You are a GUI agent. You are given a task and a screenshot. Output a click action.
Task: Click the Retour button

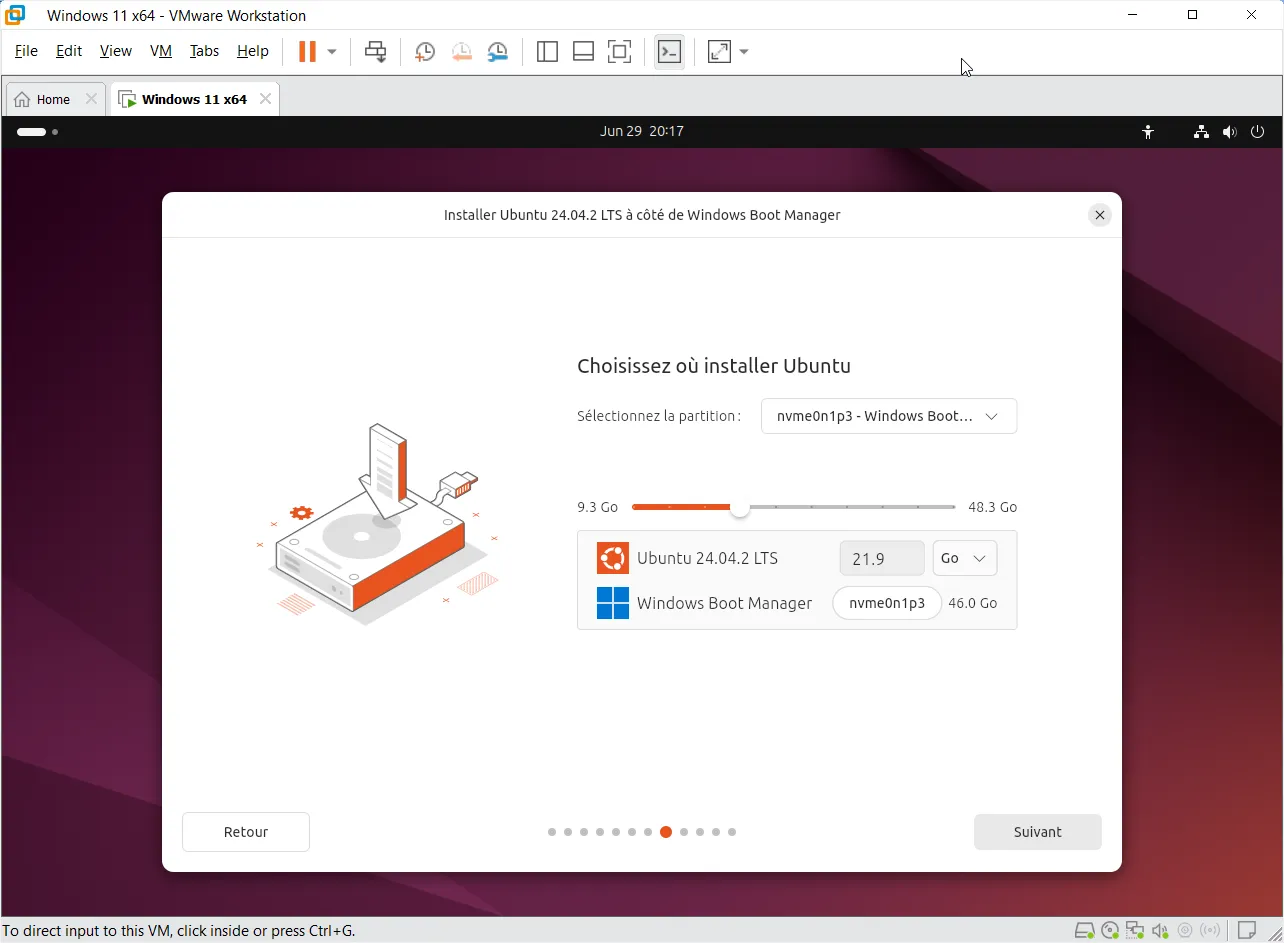(x=246, y=832)
